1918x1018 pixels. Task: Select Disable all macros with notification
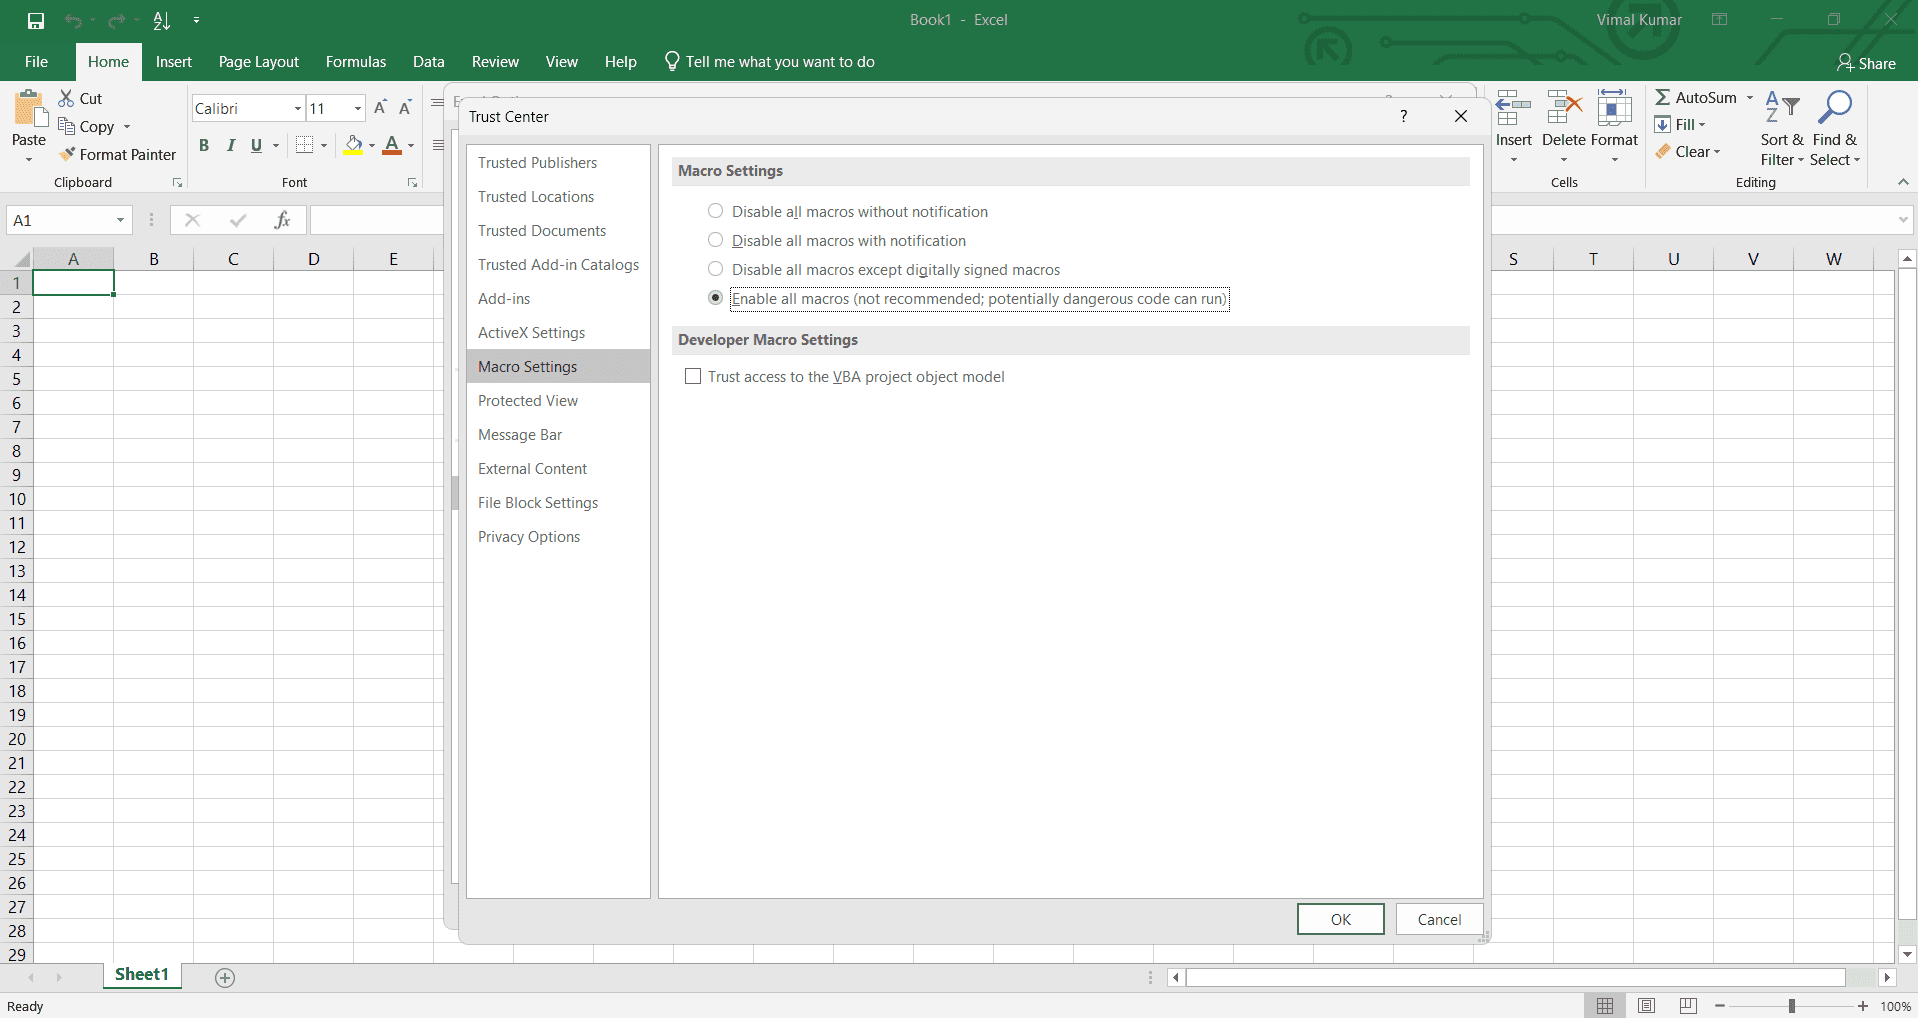(715, 240)
